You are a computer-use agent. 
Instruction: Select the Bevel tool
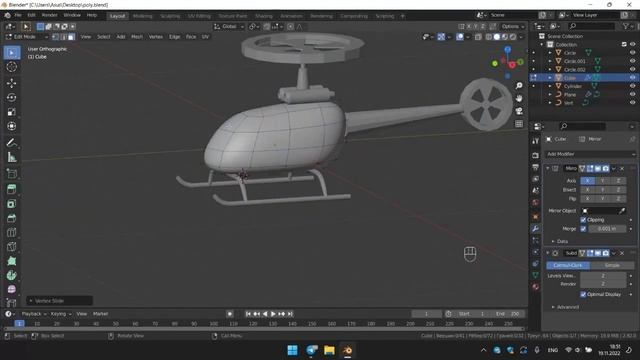pyautogui.click(x=11, y=218)
